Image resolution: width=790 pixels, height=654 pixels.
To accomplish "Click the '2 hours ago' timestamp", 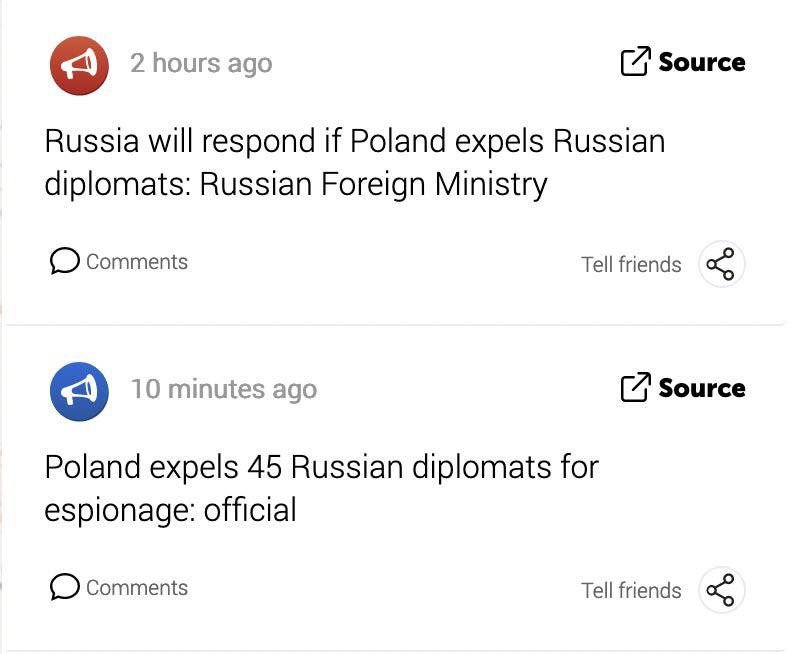I will tap(201, 63).
